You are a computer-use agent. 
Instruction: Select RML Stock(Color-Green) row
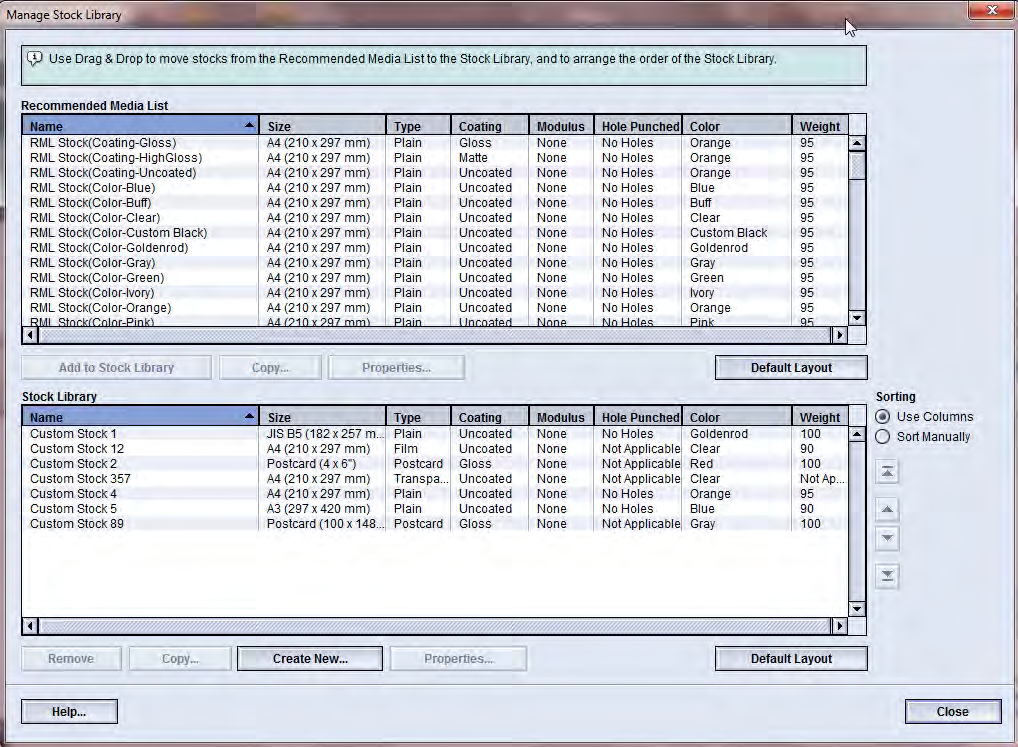(x=435, y=277)
